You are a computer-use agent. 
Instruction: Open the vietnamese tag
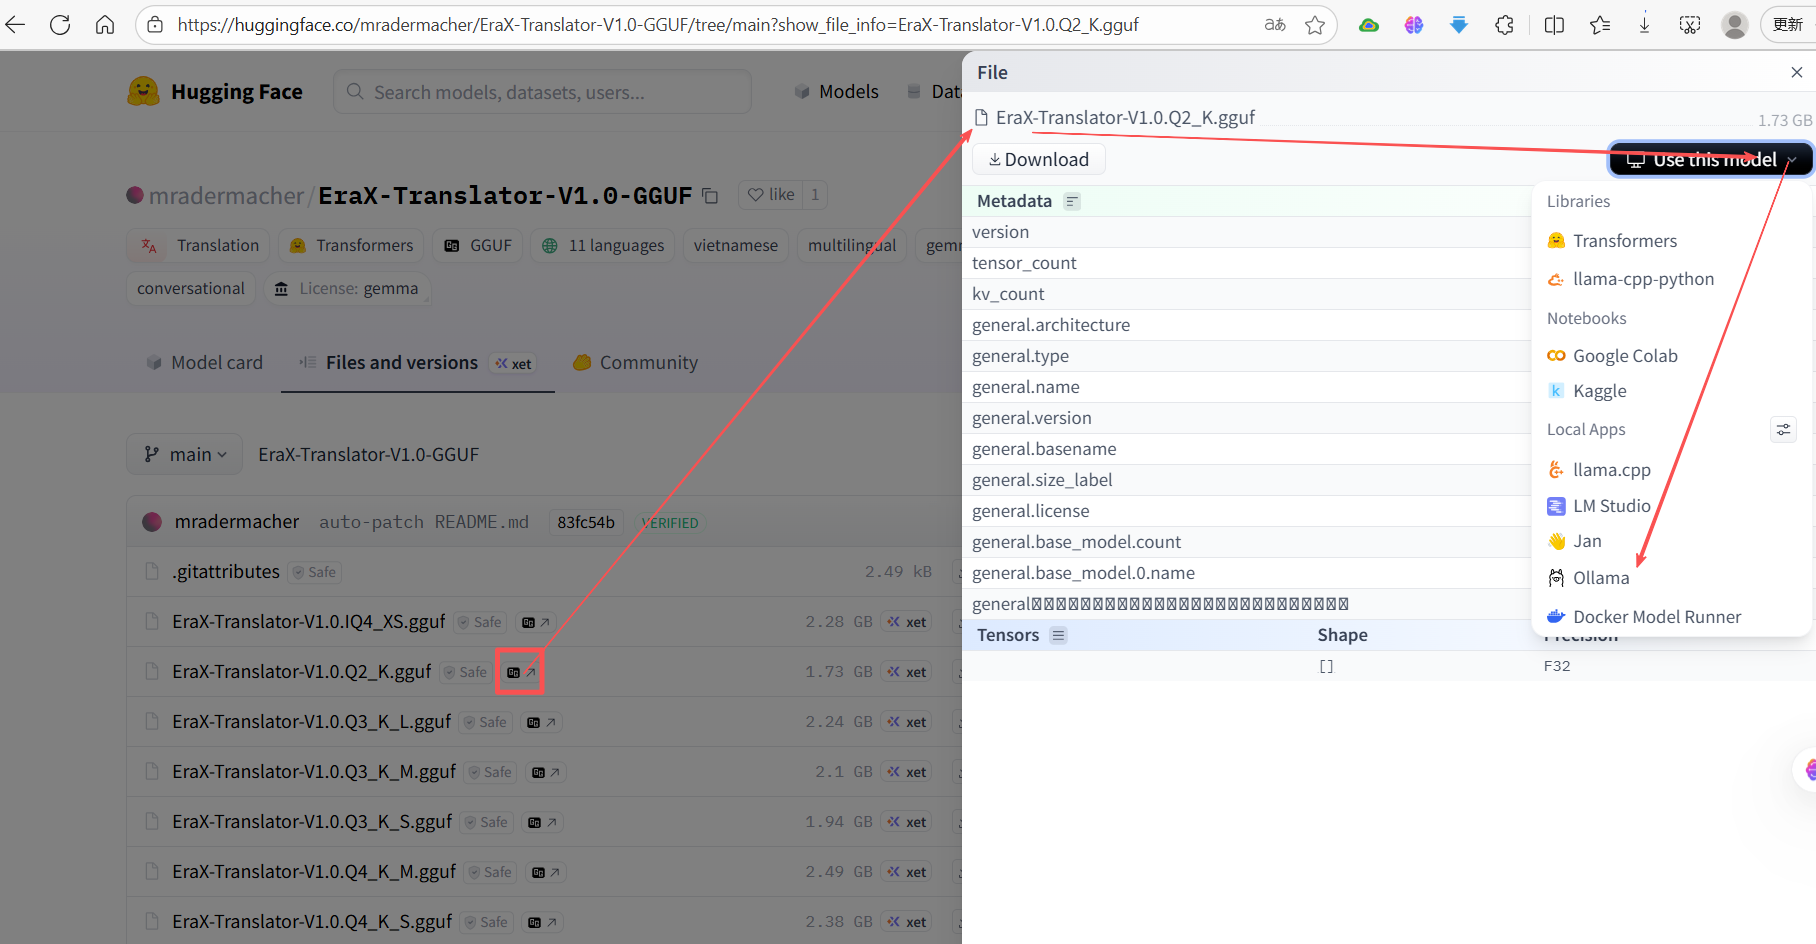(736, 245)
